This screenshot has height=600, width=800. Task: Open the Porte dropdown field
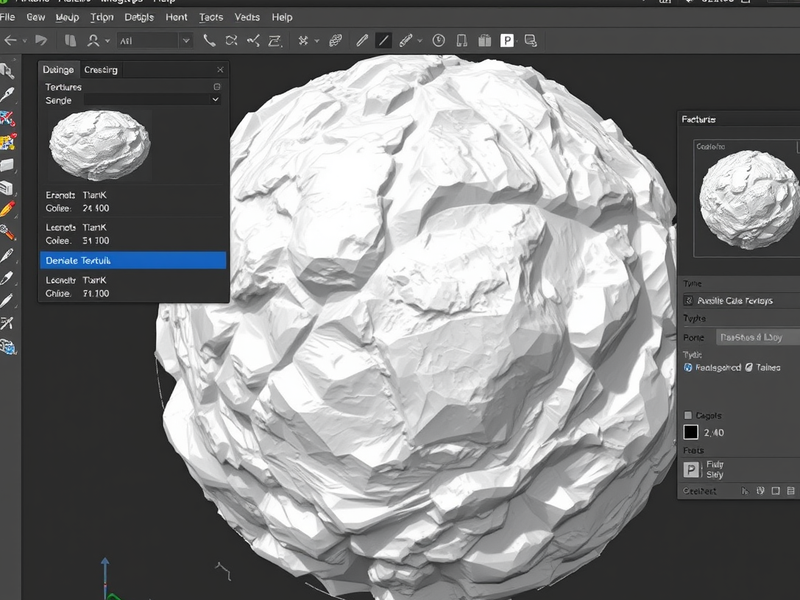(x=758, y=337)
